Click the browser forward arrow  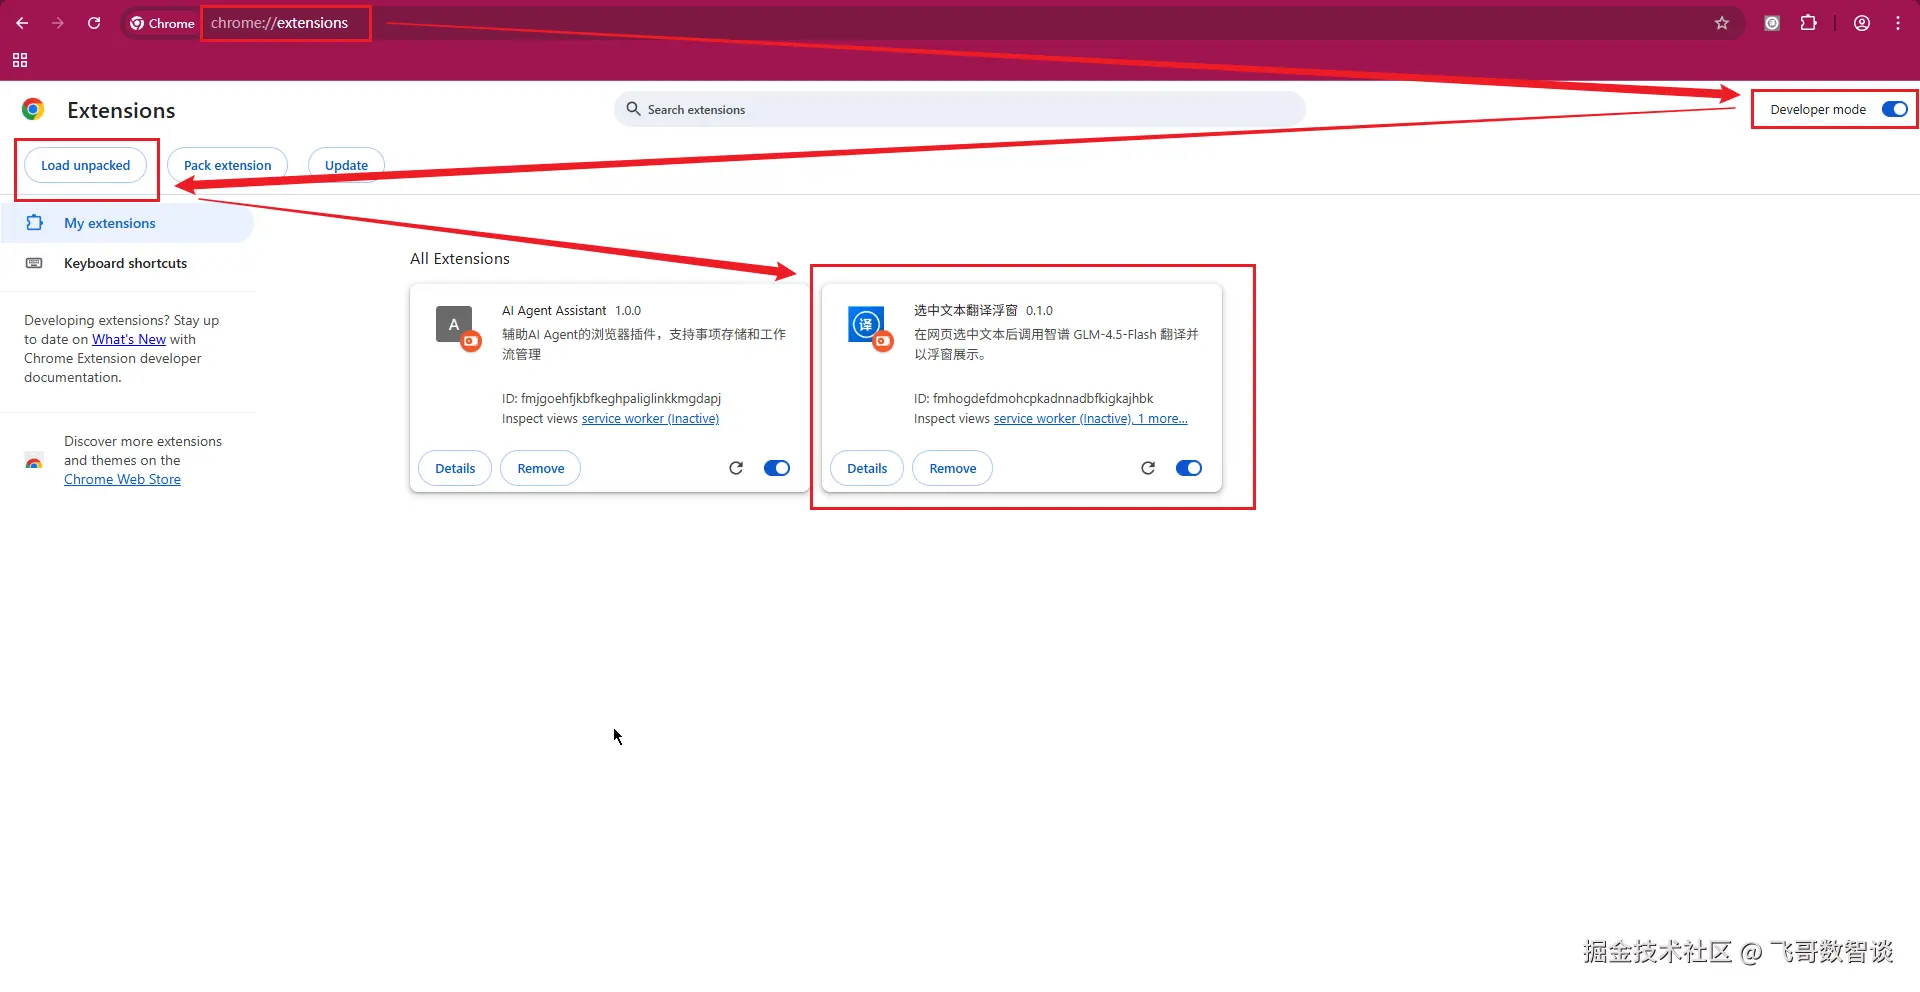tap(58, 23)
